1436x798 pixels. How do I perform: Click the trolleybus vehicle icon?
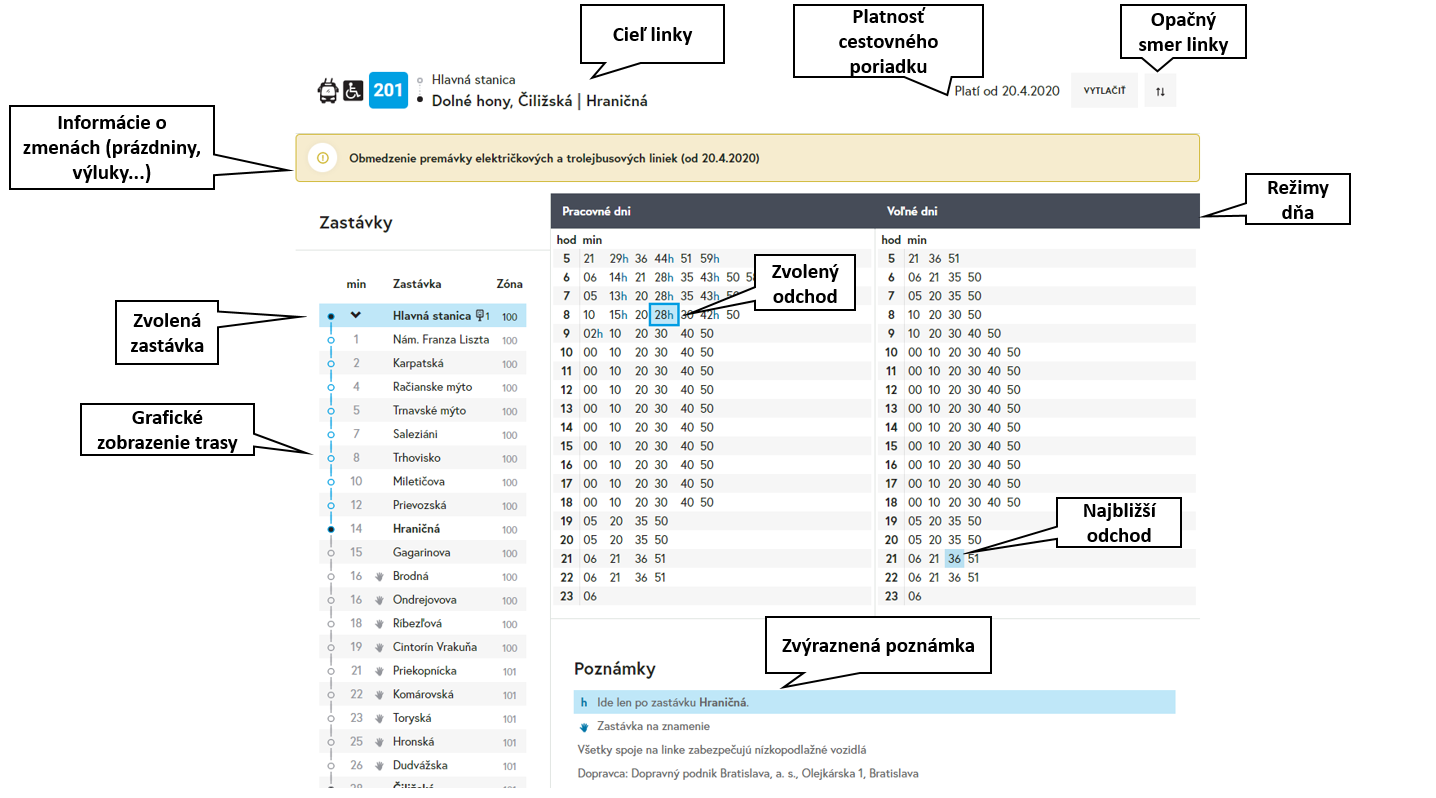click(327, 91)
